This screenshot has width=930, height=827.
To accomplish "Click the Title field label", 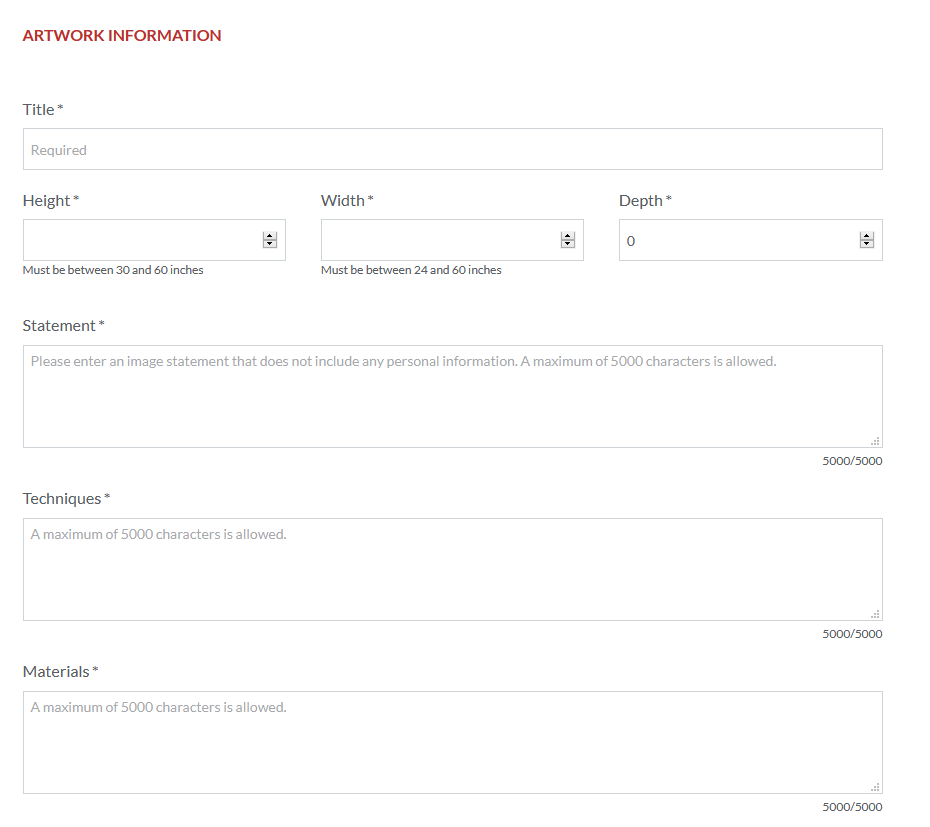I will click(x=39, y=109).
